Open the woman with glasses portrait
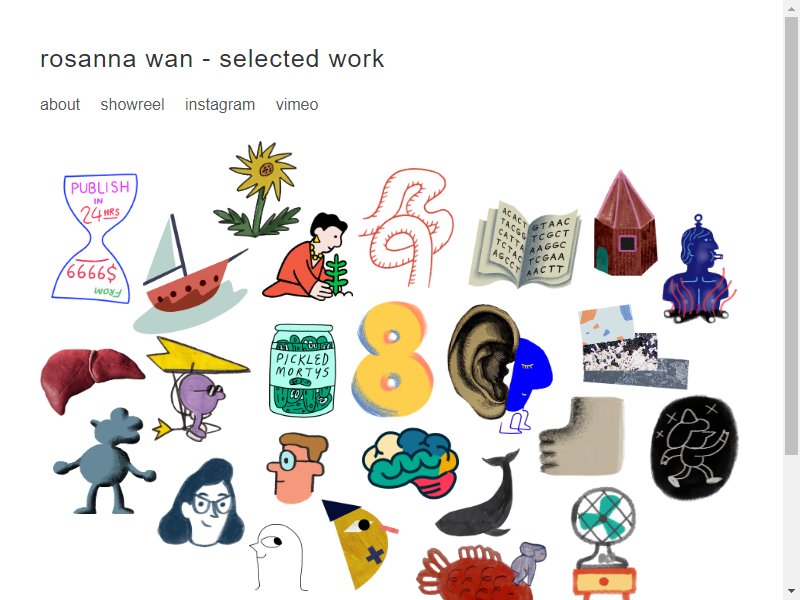 click(x=201, y=503)
